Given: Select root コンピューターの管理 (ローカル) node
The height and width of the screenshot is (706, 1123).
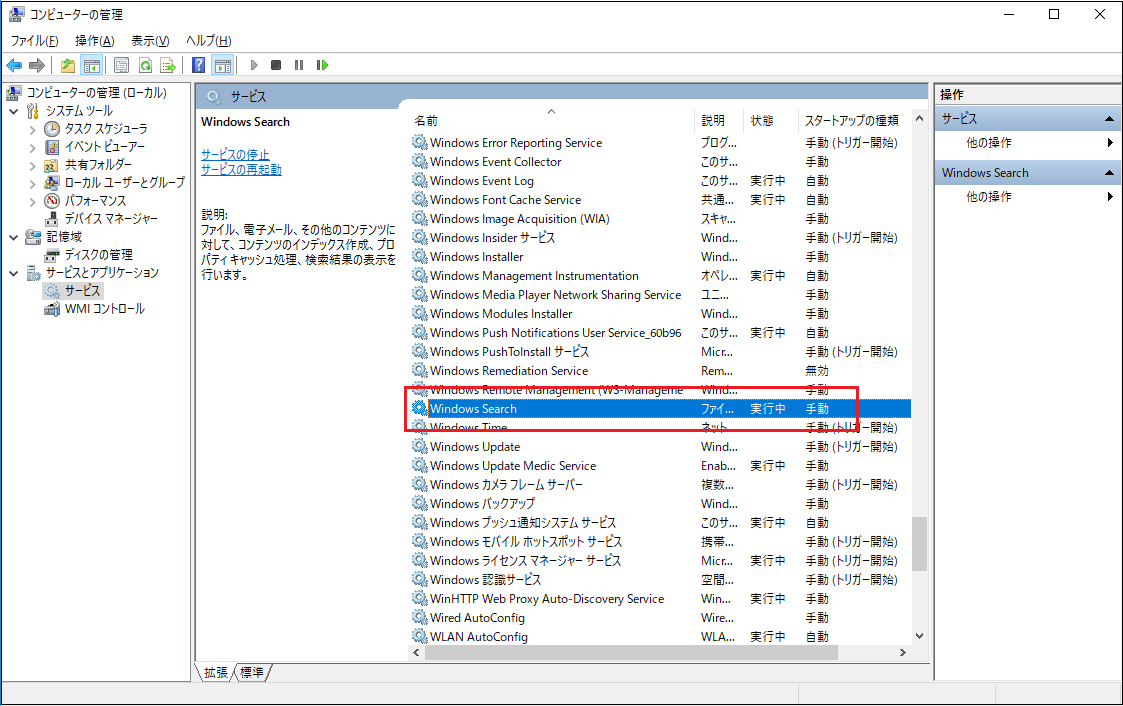Looking at the screenshot, I should click(97, 93).
